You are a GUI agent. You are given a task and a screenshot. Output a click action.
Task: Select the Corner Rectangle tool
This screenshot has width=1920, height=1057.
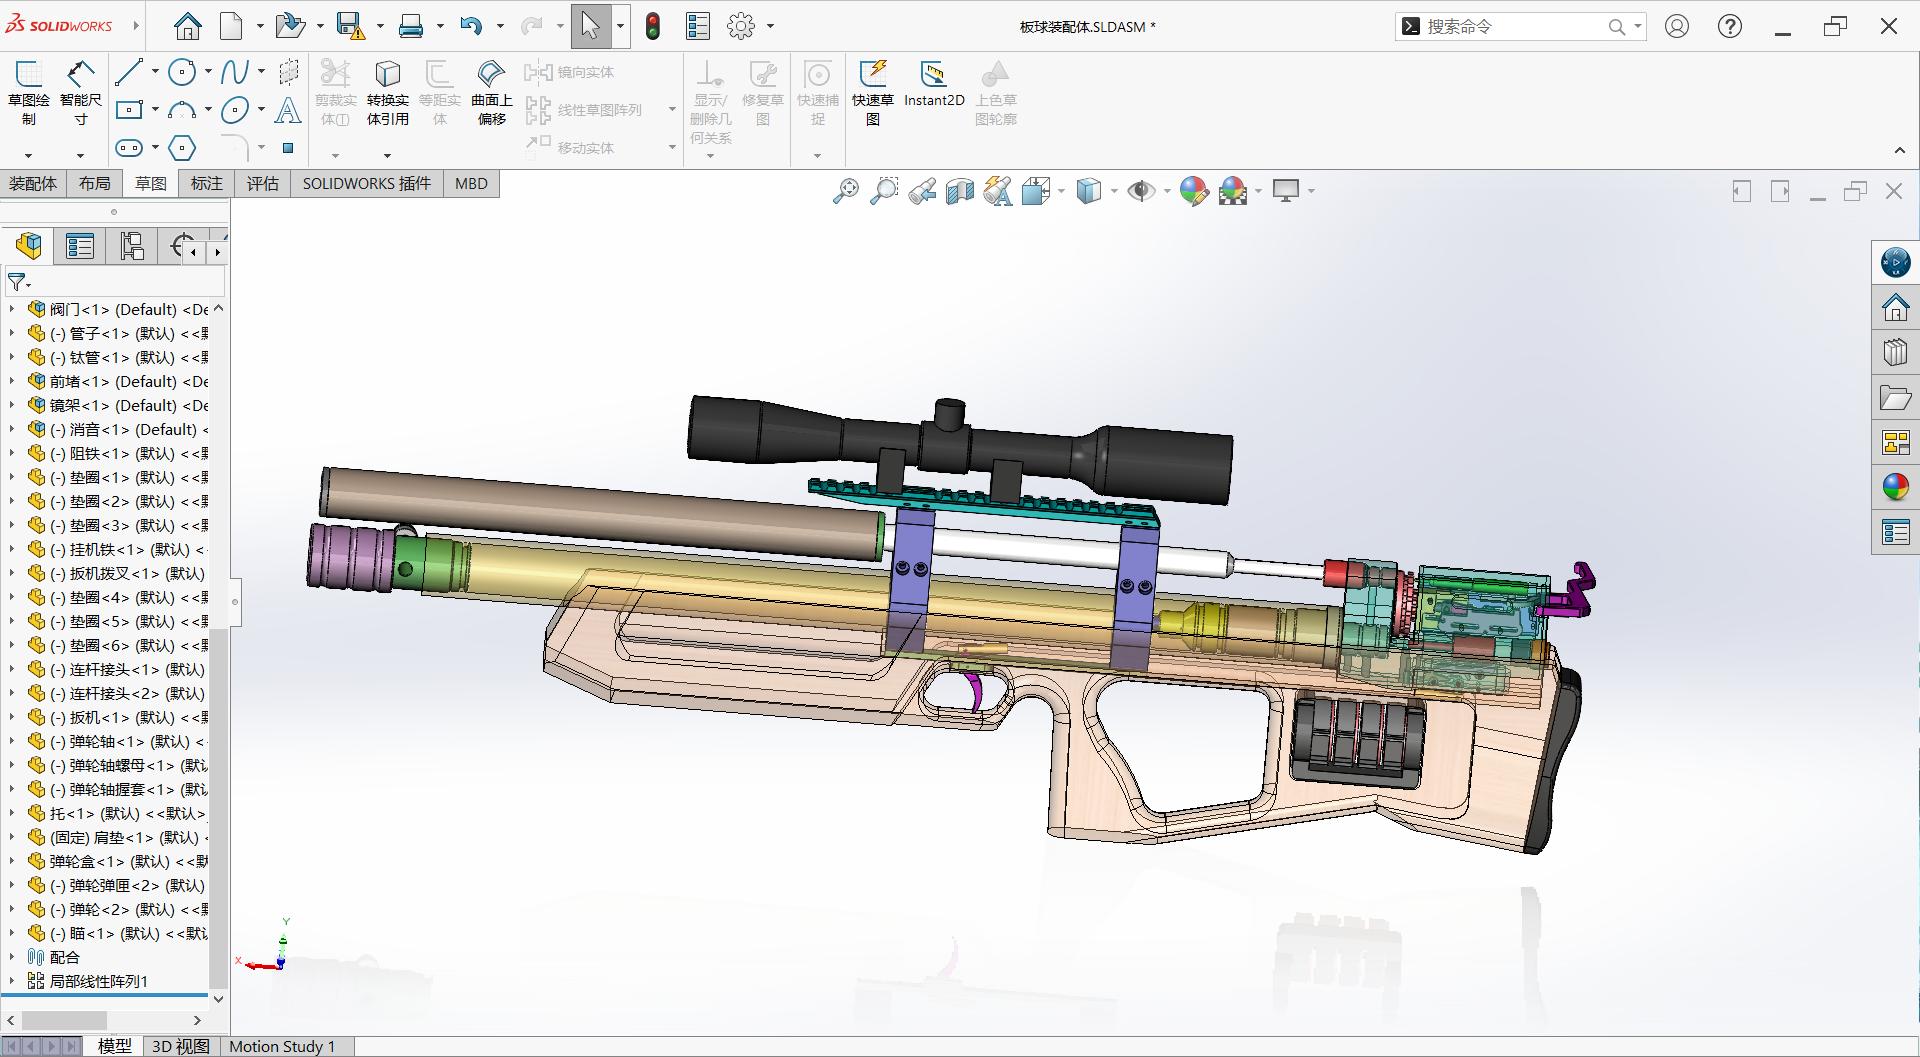[129, 110]
